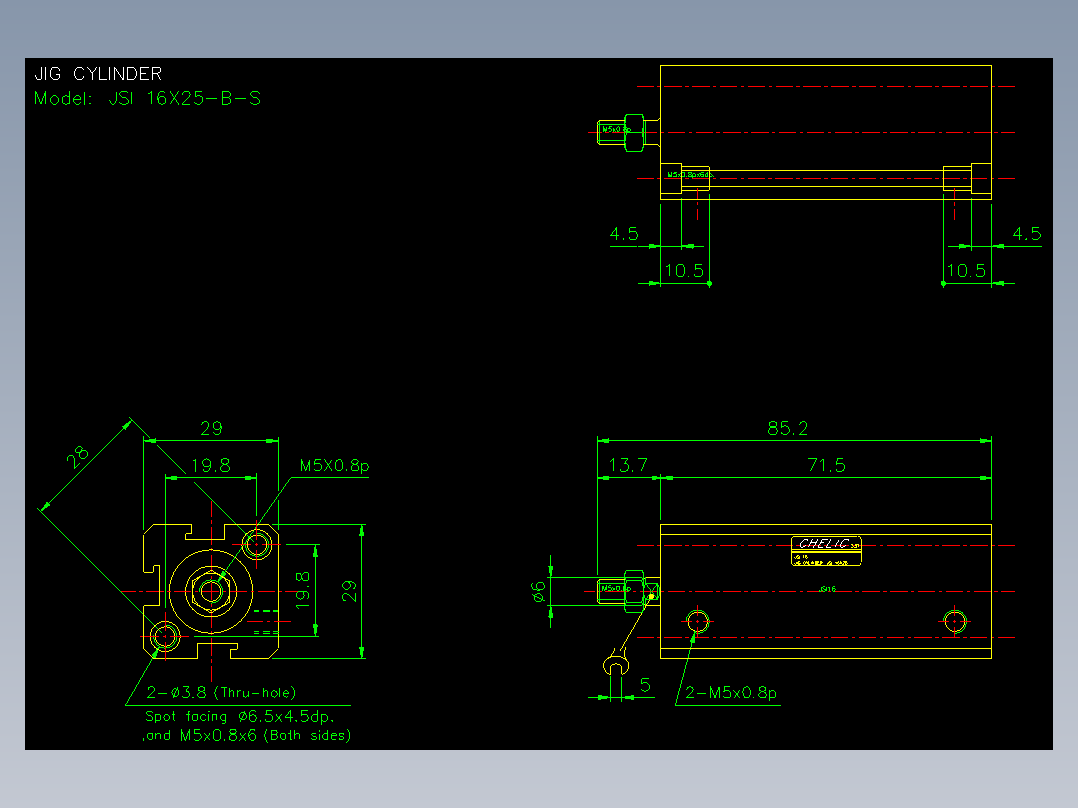This screenshot has height=808, width=1078.
Task: Click the CHELIC nameplate on cylinder body
Action: pos(826,551)
